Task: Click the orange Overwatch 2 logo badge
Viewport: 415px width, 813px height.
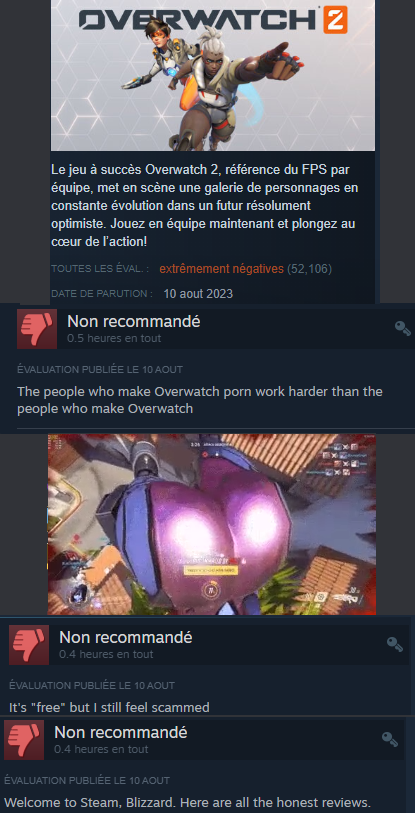Action: [335, 20]
